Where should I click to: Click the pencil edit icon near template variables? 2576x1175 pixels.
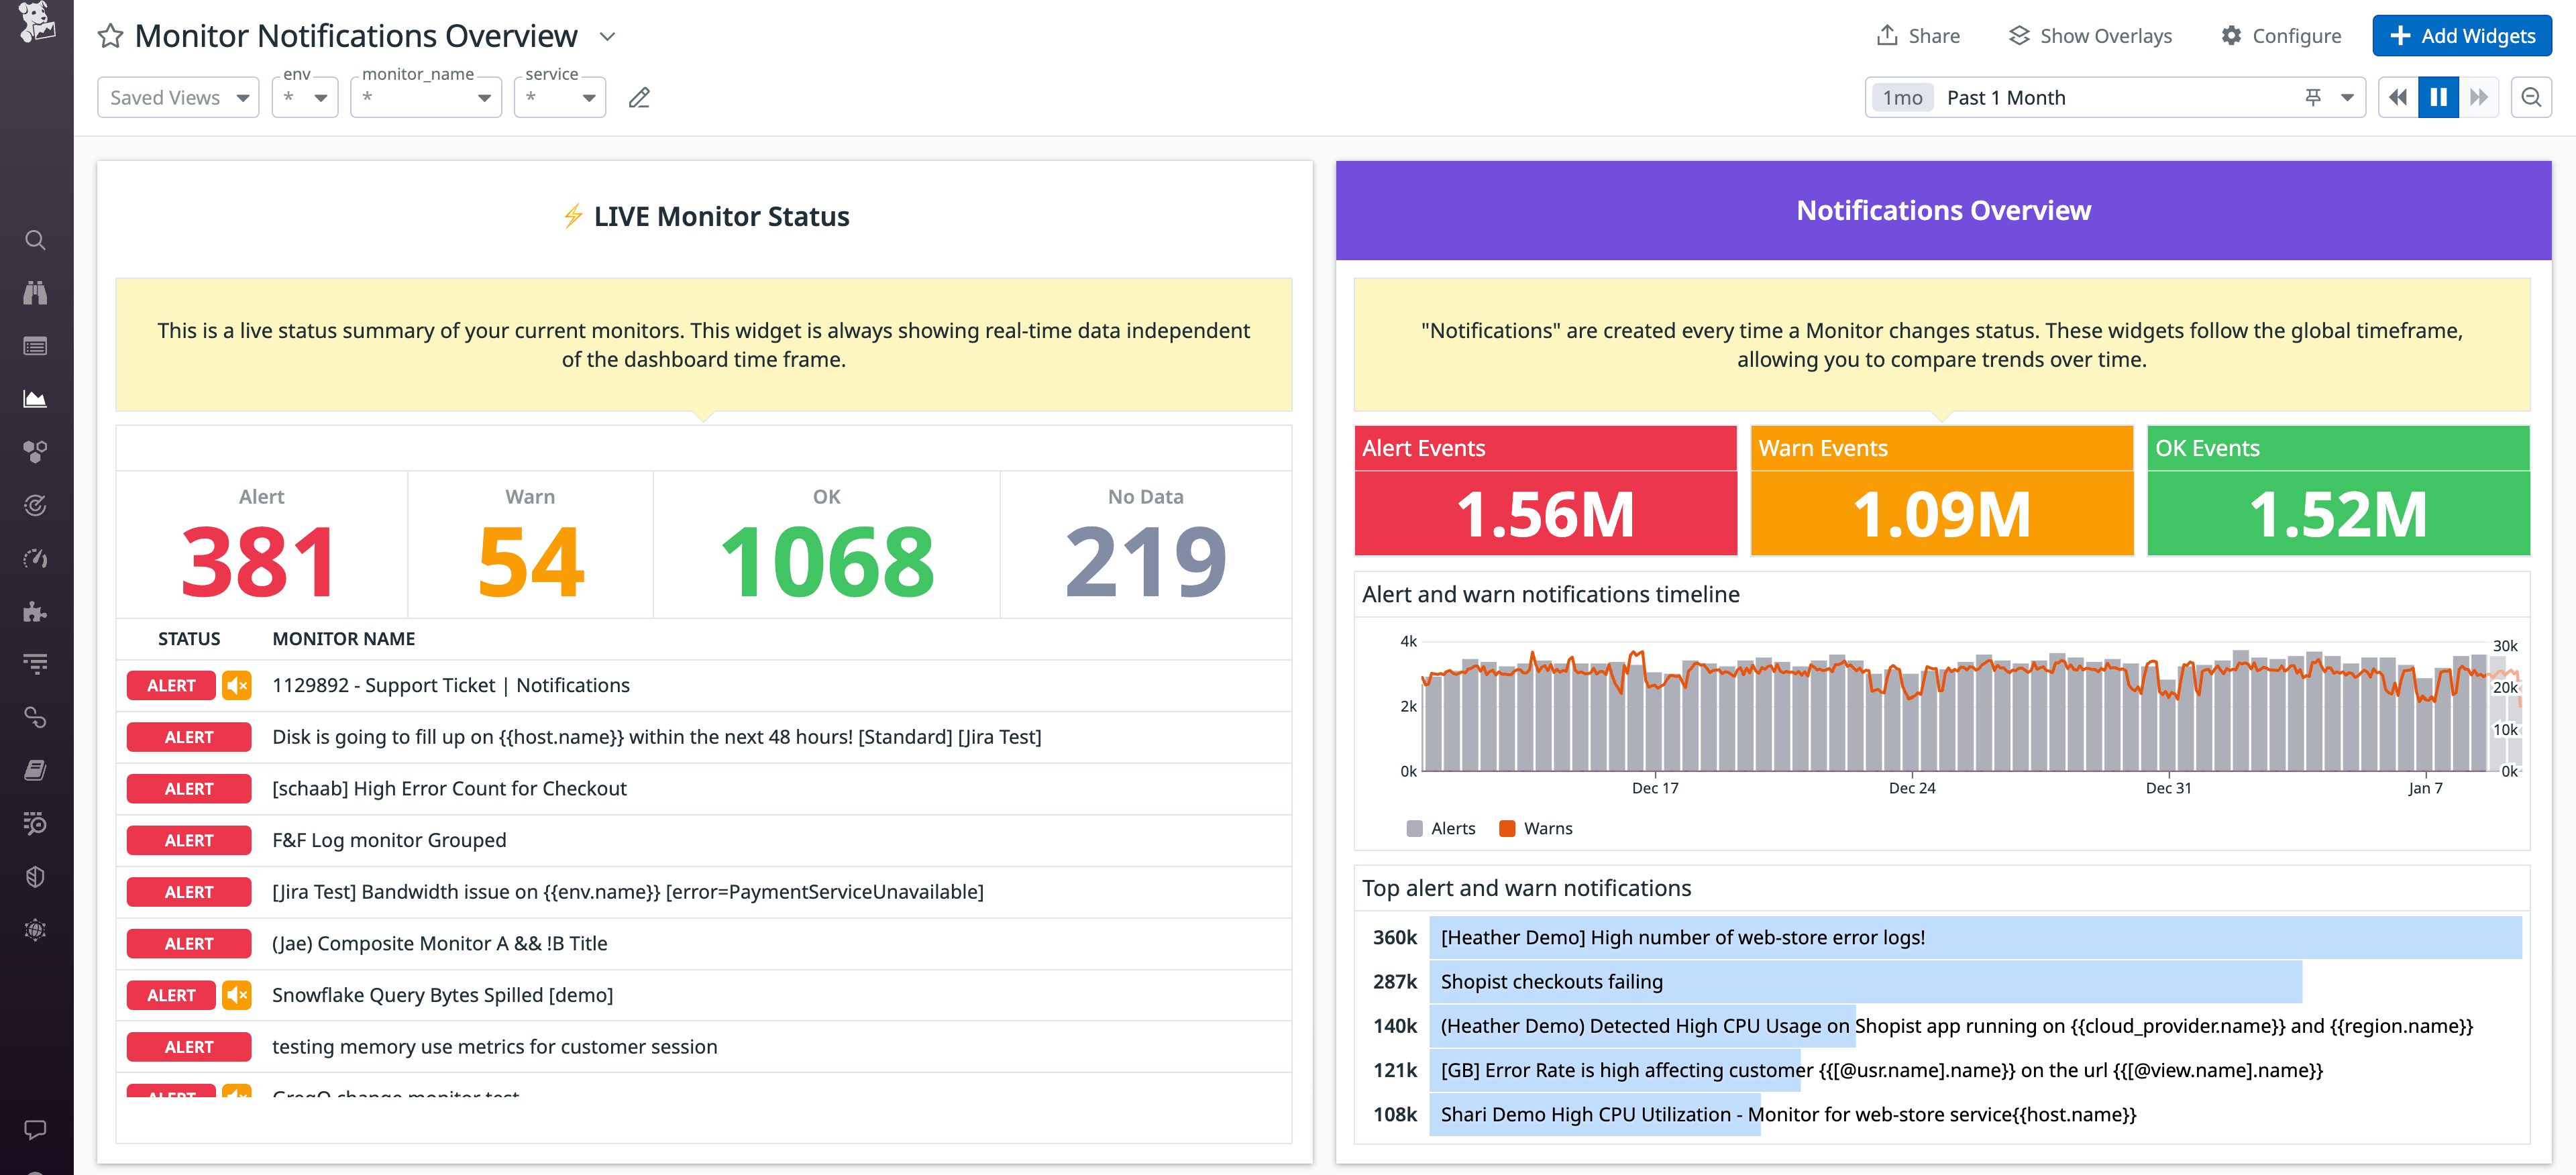[639, 97]
